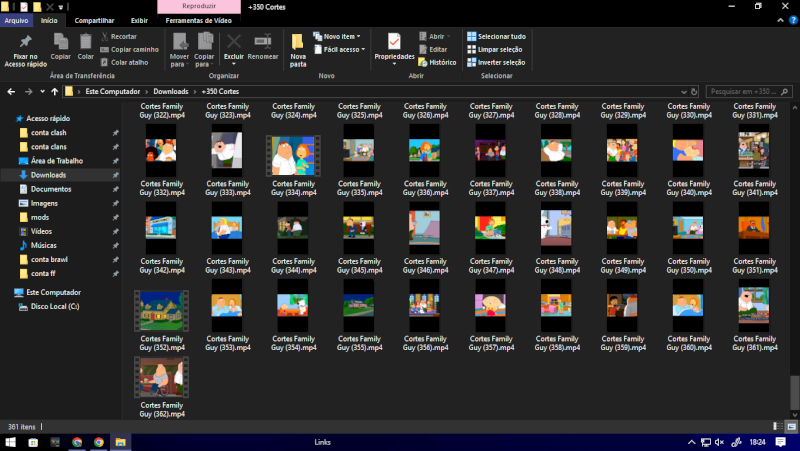Screen dimensions: 800x451
Task: Open the Compartilhar ribbon tab
Action: 94,20
